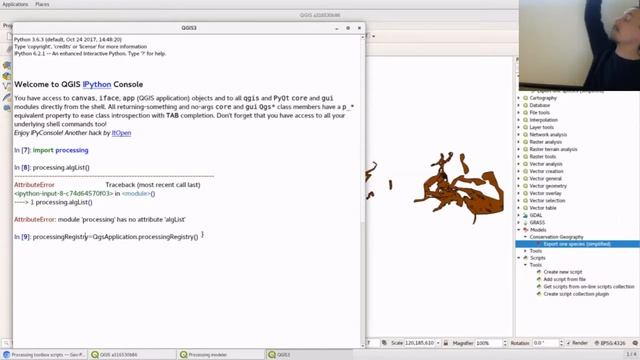Expand the Network analysis group arrow
This screenshot has height=360, width=640.
click(519, 135)
